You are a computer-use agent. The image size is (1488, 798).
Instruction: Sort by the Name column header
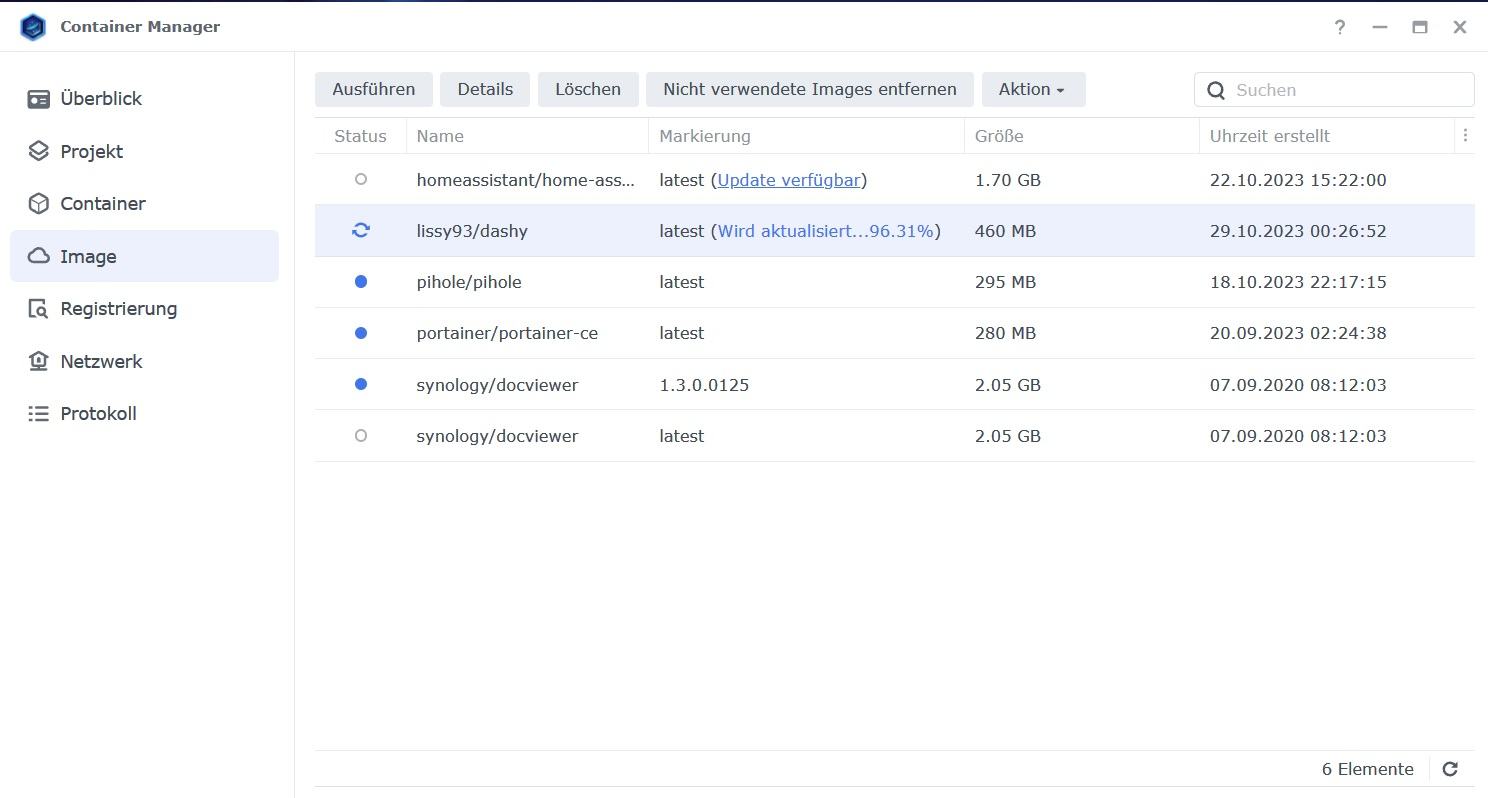pos(440,136)
